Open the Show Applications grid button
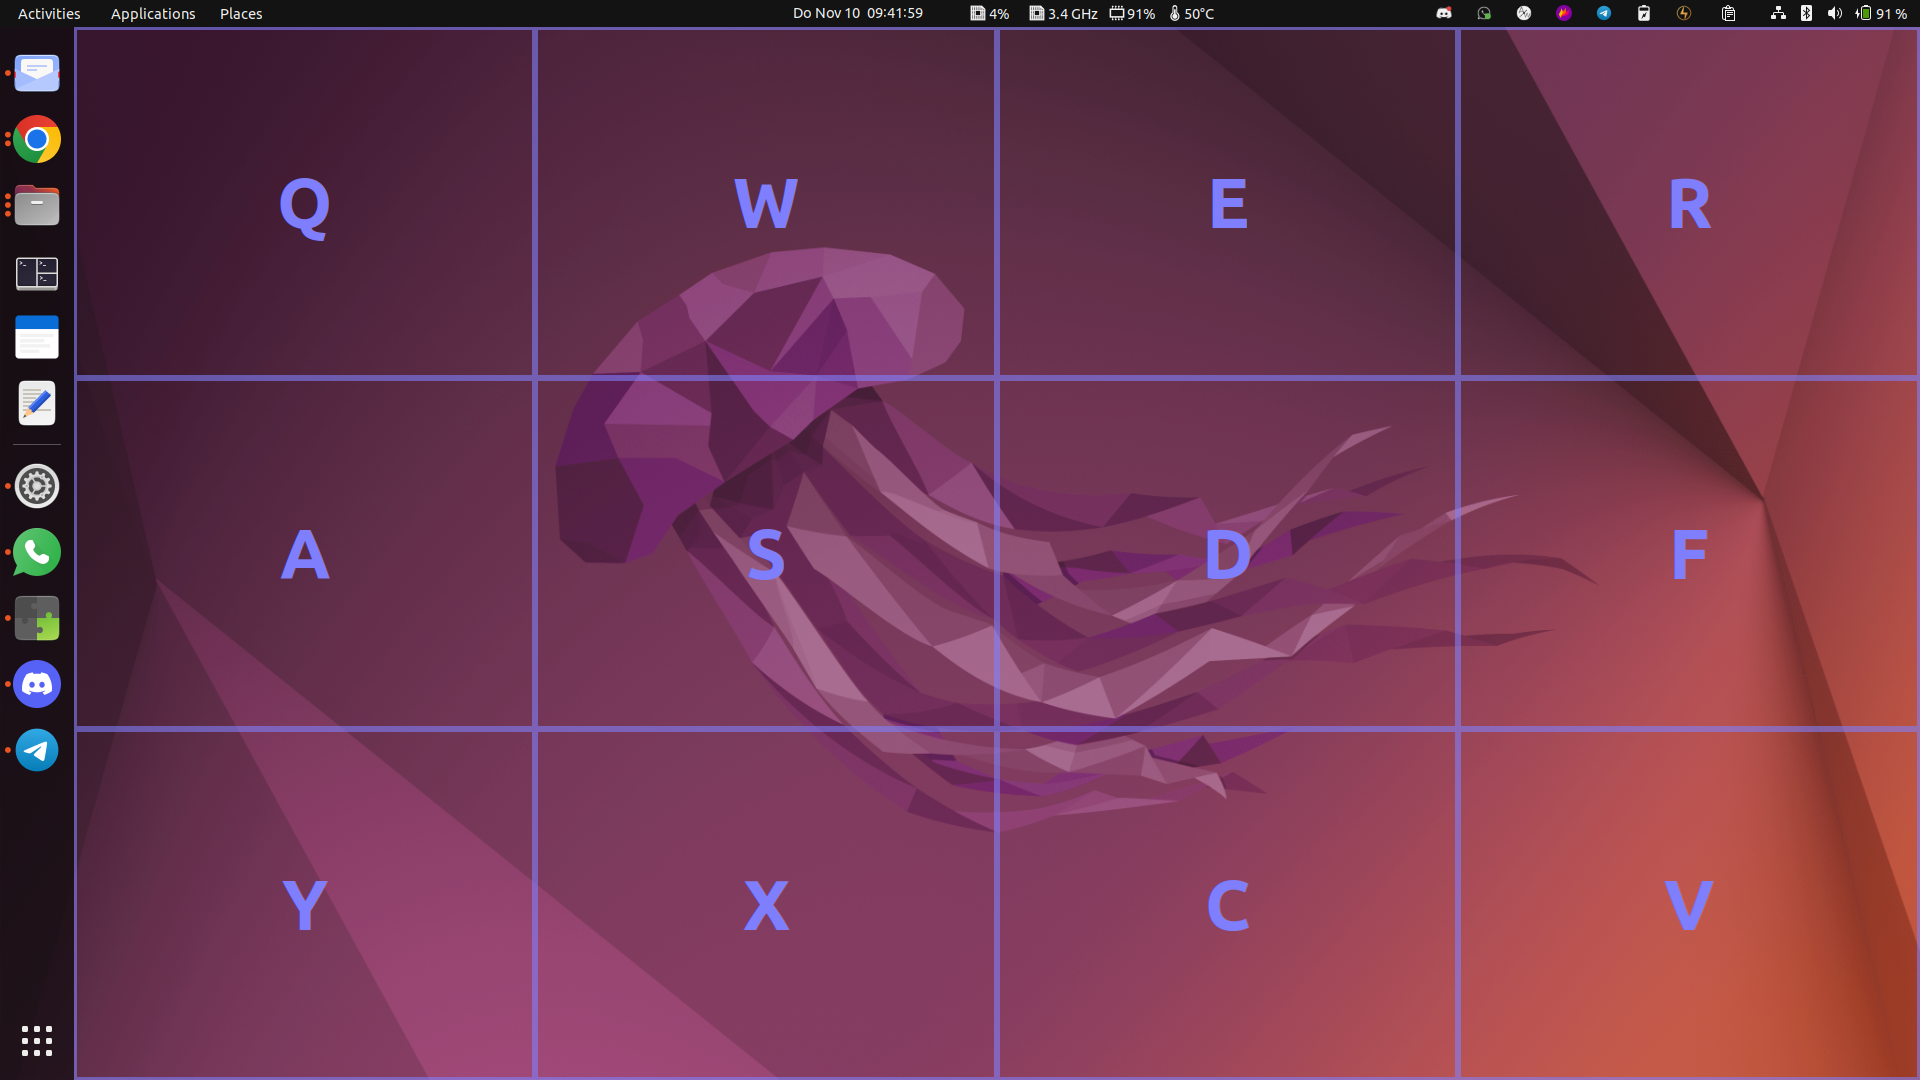1920x1080 pixels. click(x=36, y=1040)
